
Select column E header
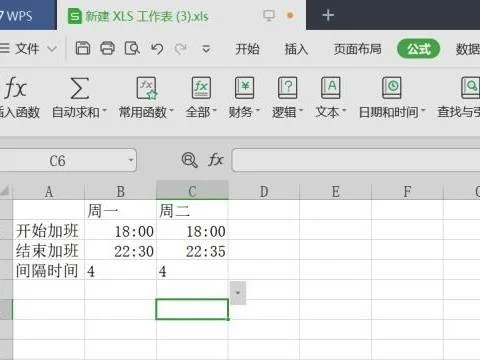[x=336, y=191]
